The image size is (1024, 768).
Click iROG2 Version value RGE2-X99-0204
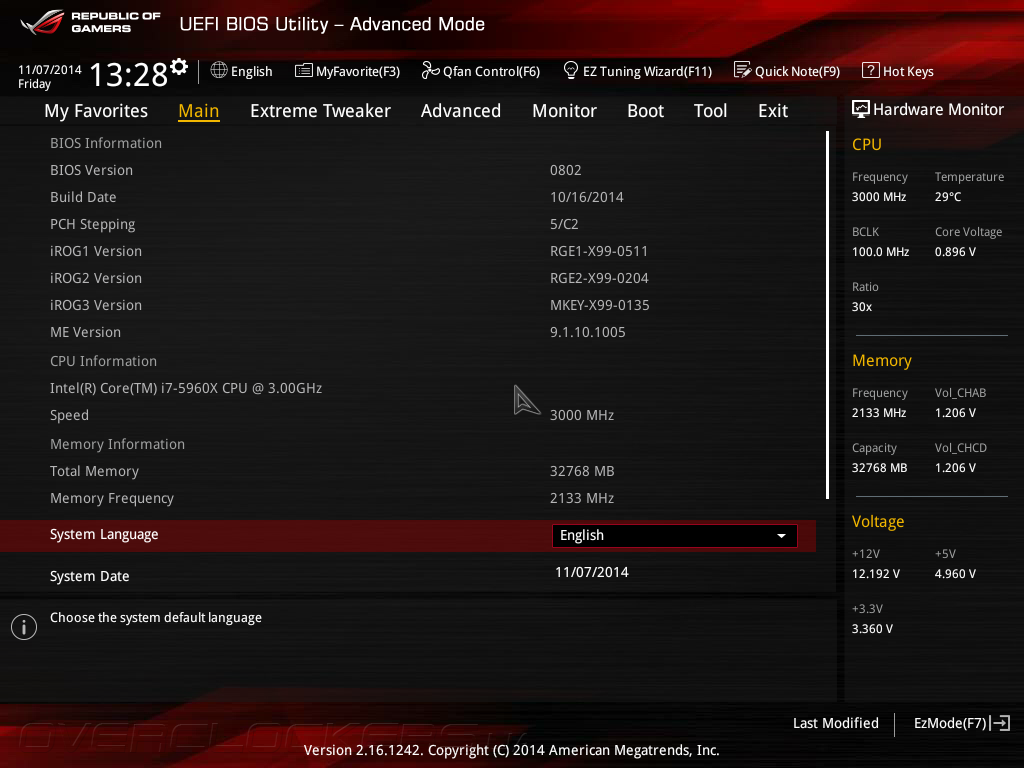click(599, 278)
